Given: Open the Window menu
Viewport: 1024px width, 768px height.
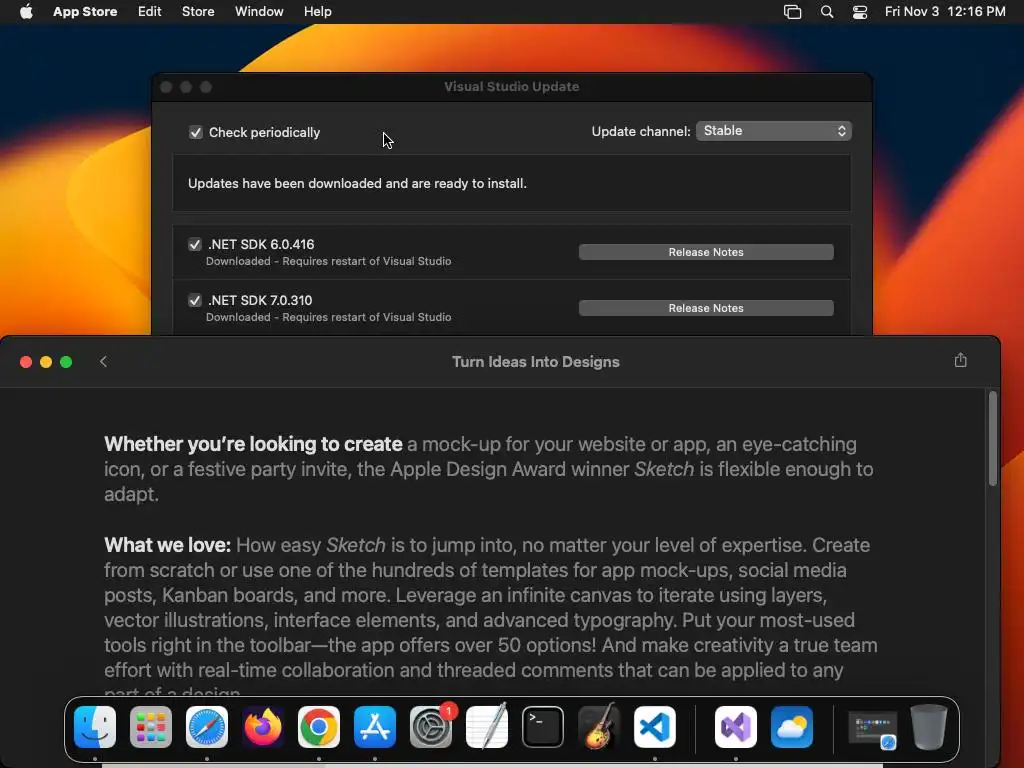Looking at the screenshot, I should (259, 12).
